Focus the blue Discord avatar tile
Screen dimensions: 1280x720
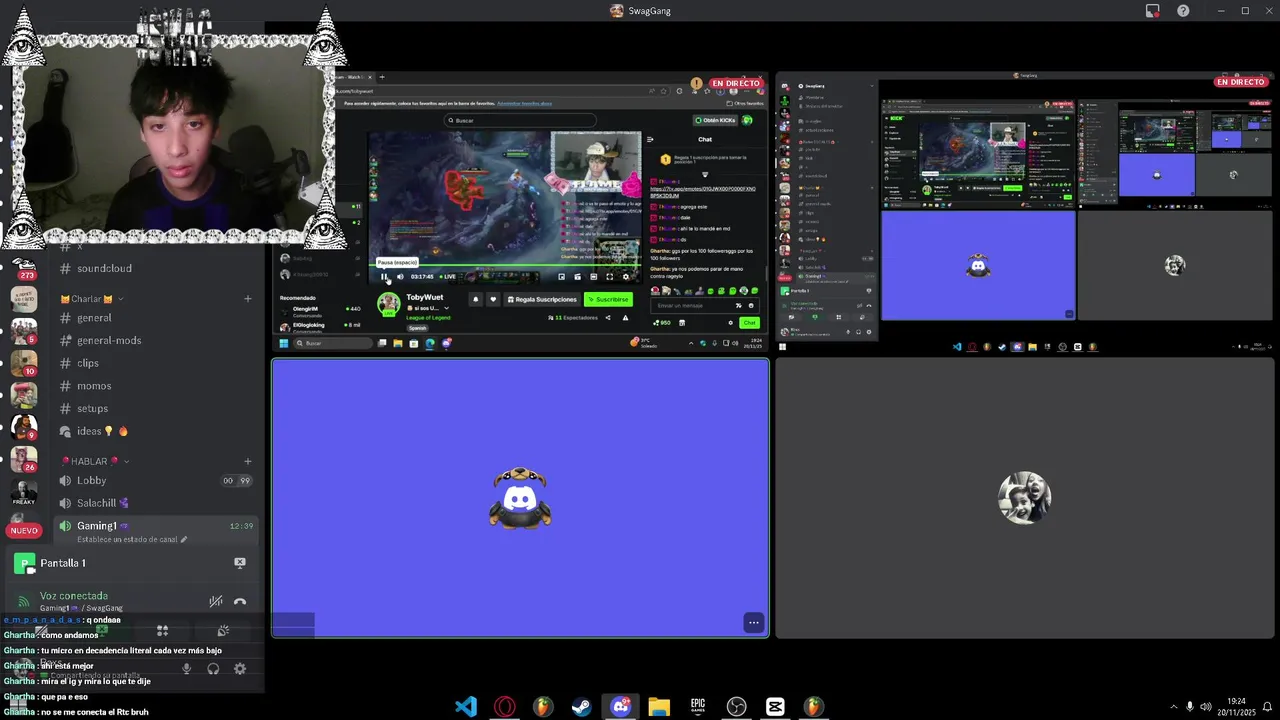pyautogui.click(x=520, y=498)
